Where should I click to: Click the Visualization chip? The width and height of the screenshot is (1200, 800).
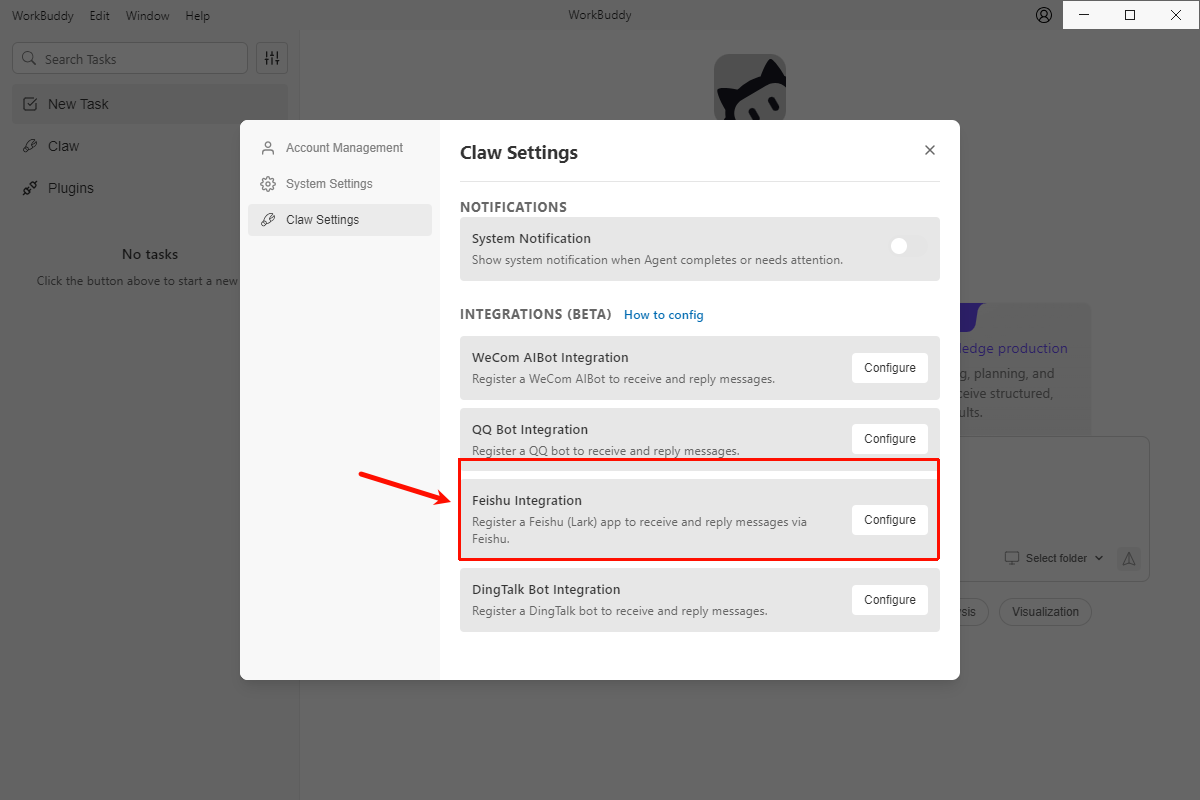[x=1045, y=612]
